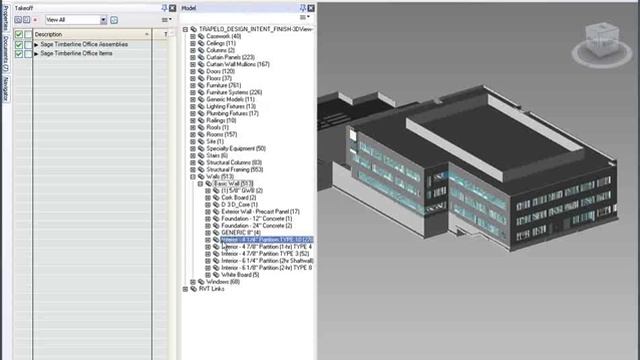Viewport: 640px width, 360px height.
Task: Click second toolbar icon in Takeoff panel
Action: click(x=26, y=20)
